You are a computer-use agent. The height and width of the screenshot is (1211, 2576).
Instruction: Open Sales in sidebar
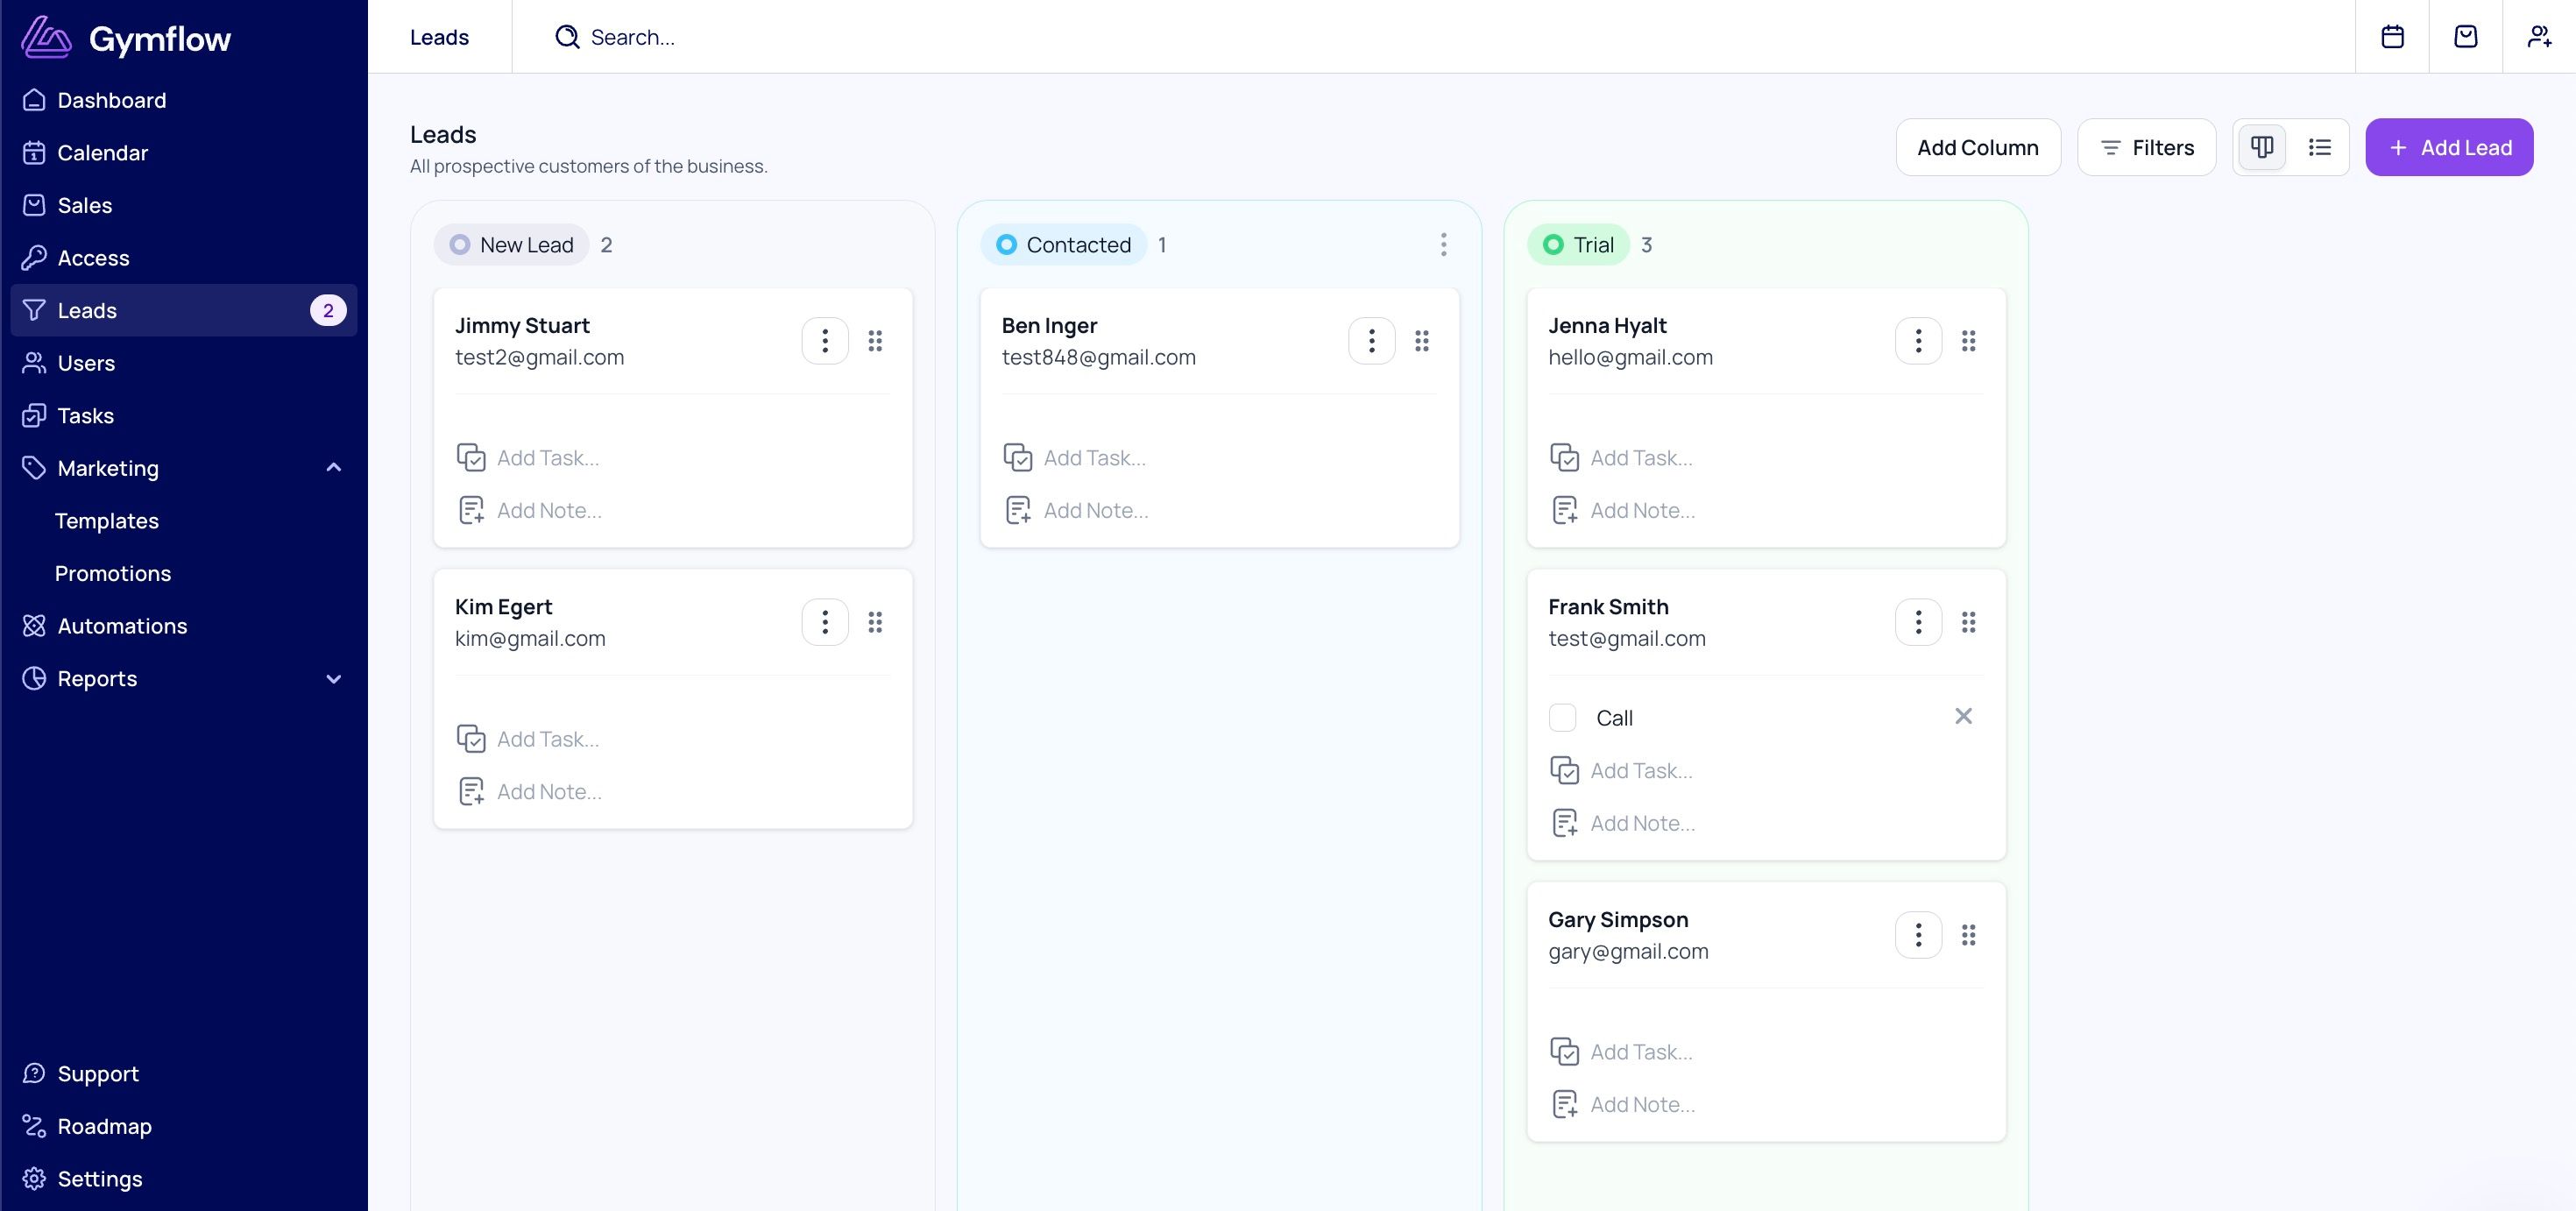[184, 205]
